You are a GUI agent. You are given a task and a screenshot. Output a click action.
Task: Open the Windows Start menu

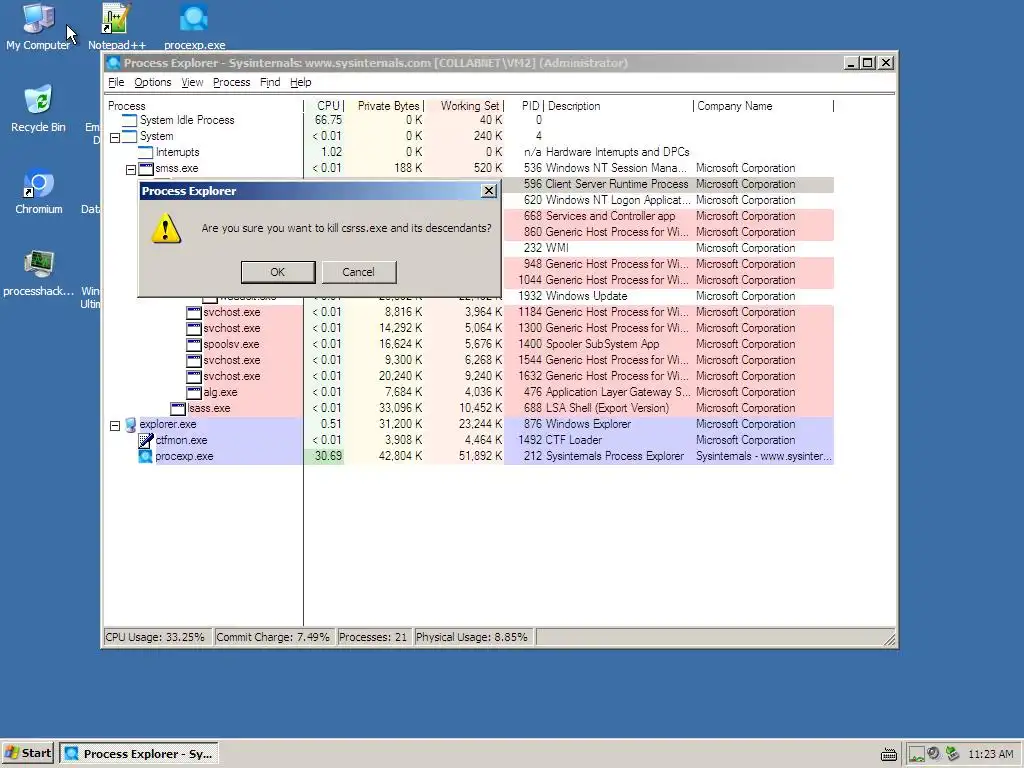point(28,753)
